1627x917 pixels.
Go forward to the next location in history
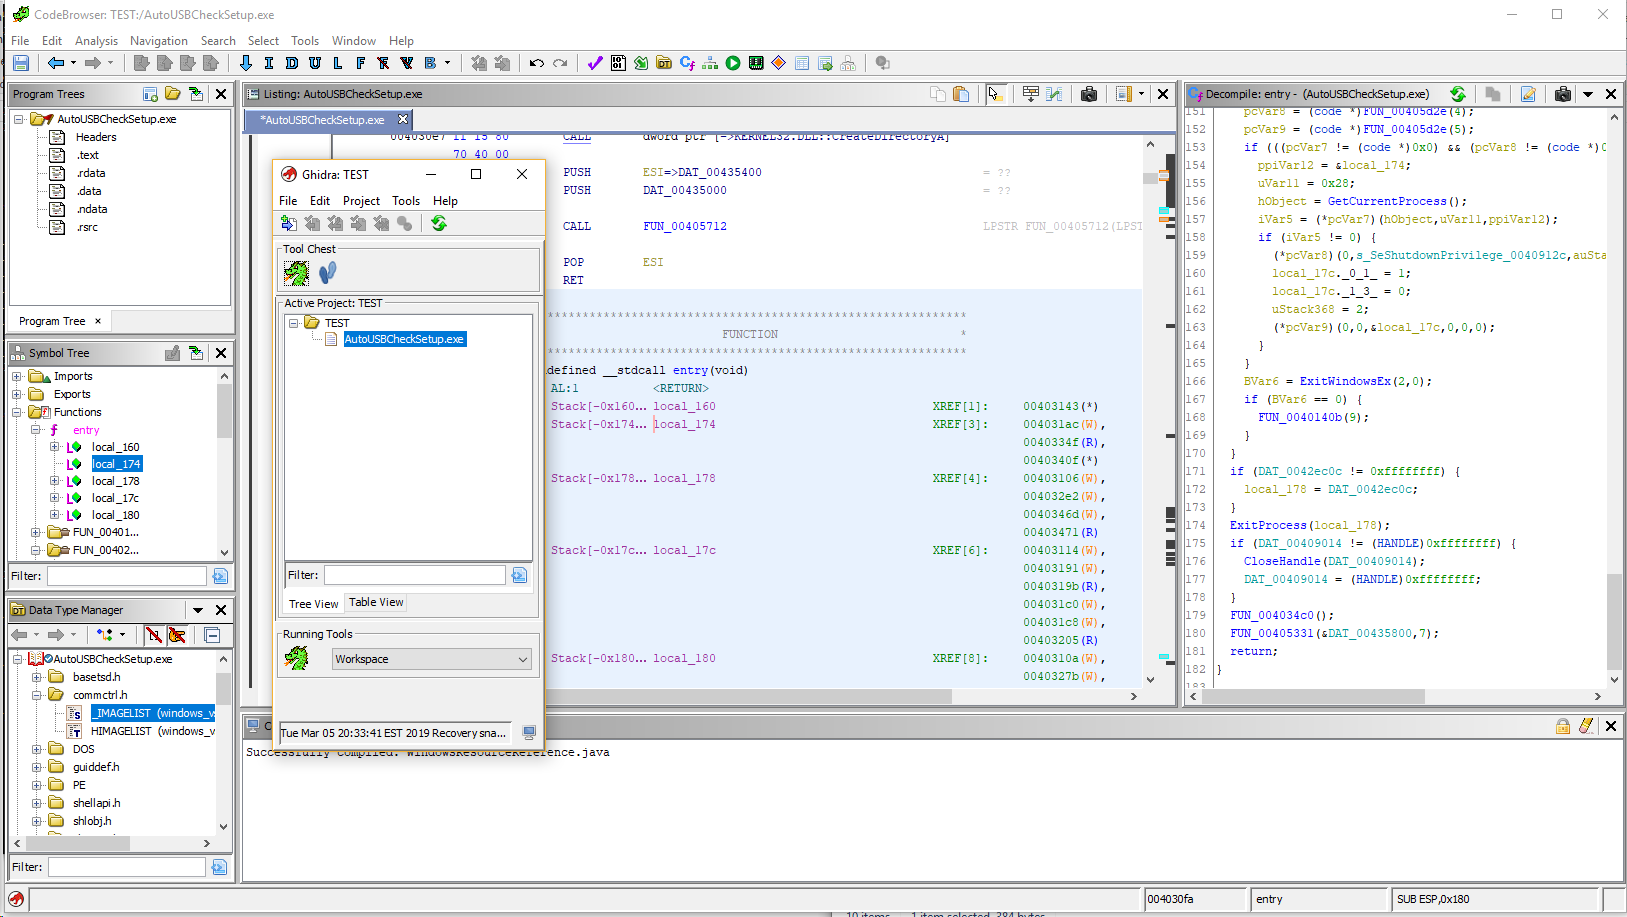[92, 63]
